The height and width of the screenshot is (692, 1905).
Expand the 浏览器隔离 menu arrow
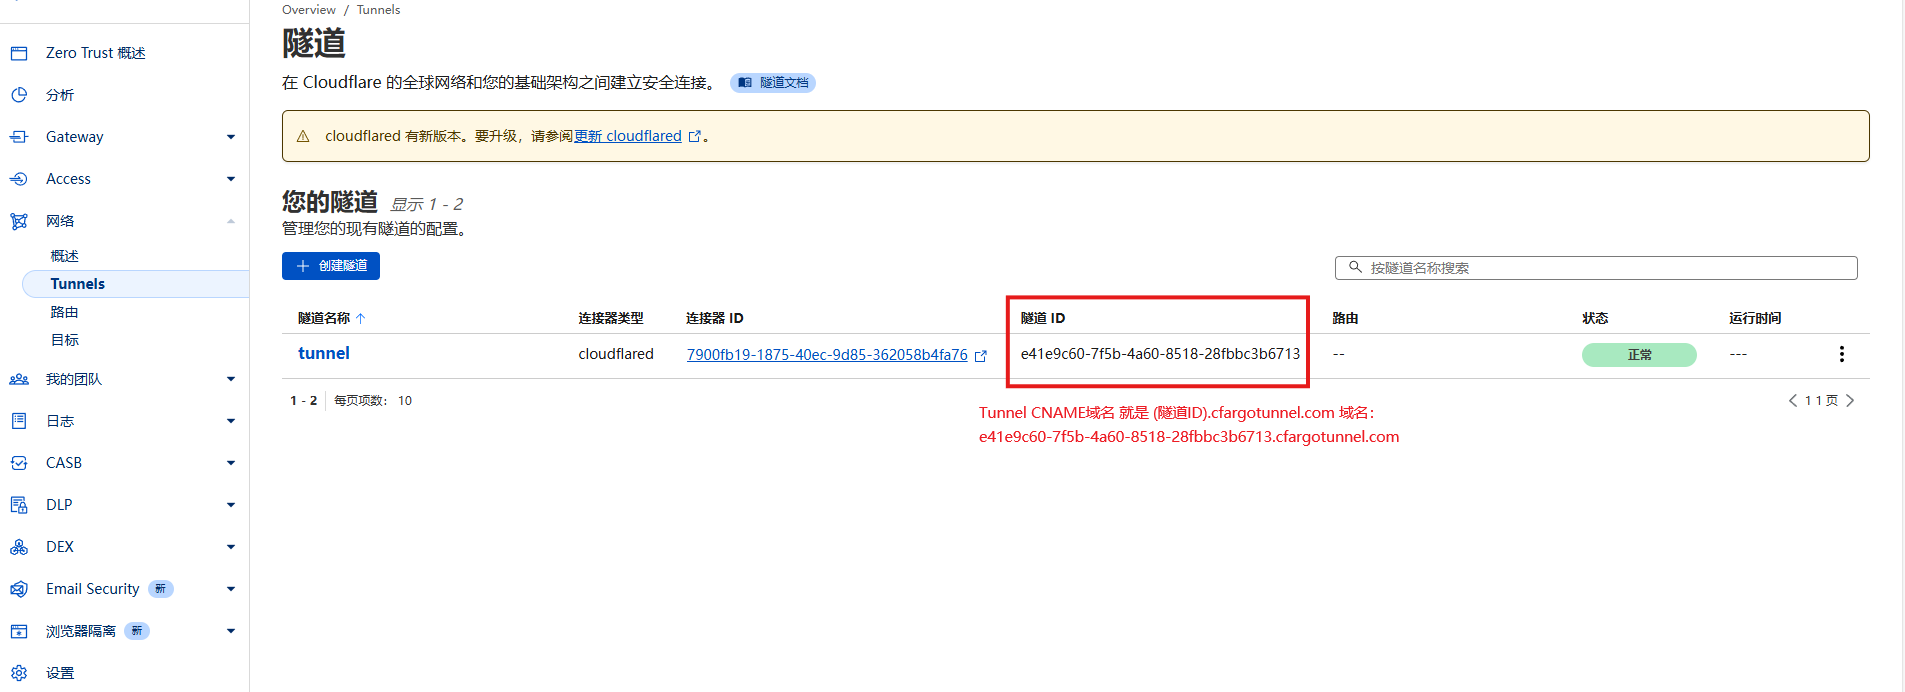coord(231,631)
